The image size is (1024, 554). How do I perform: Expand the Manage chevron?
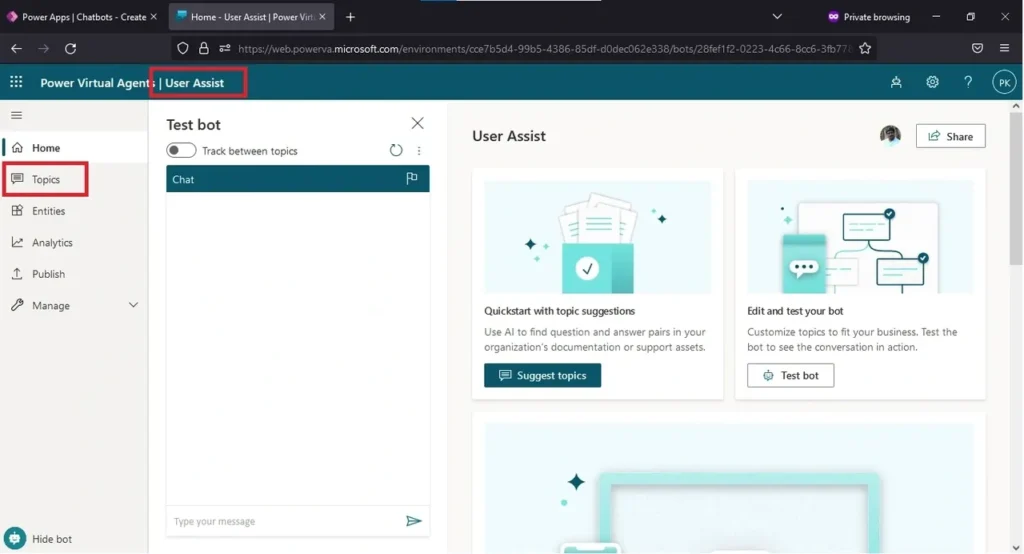133,305
